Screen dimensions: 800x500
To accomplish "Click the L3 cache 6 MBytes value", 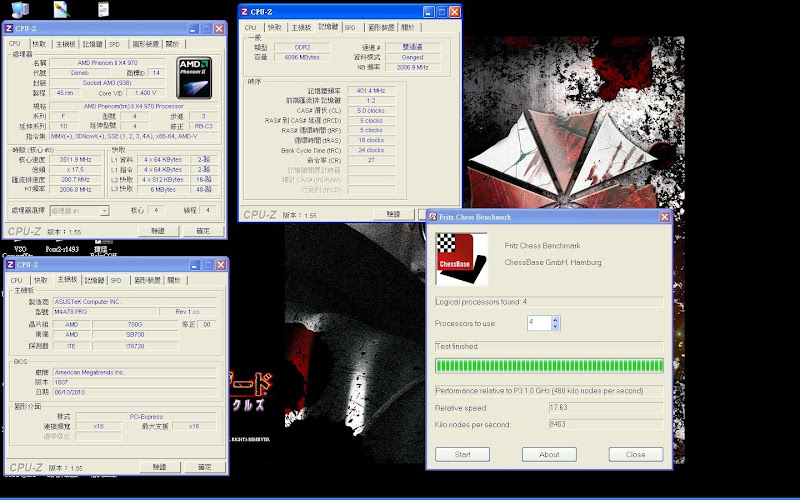I will 163,189.
